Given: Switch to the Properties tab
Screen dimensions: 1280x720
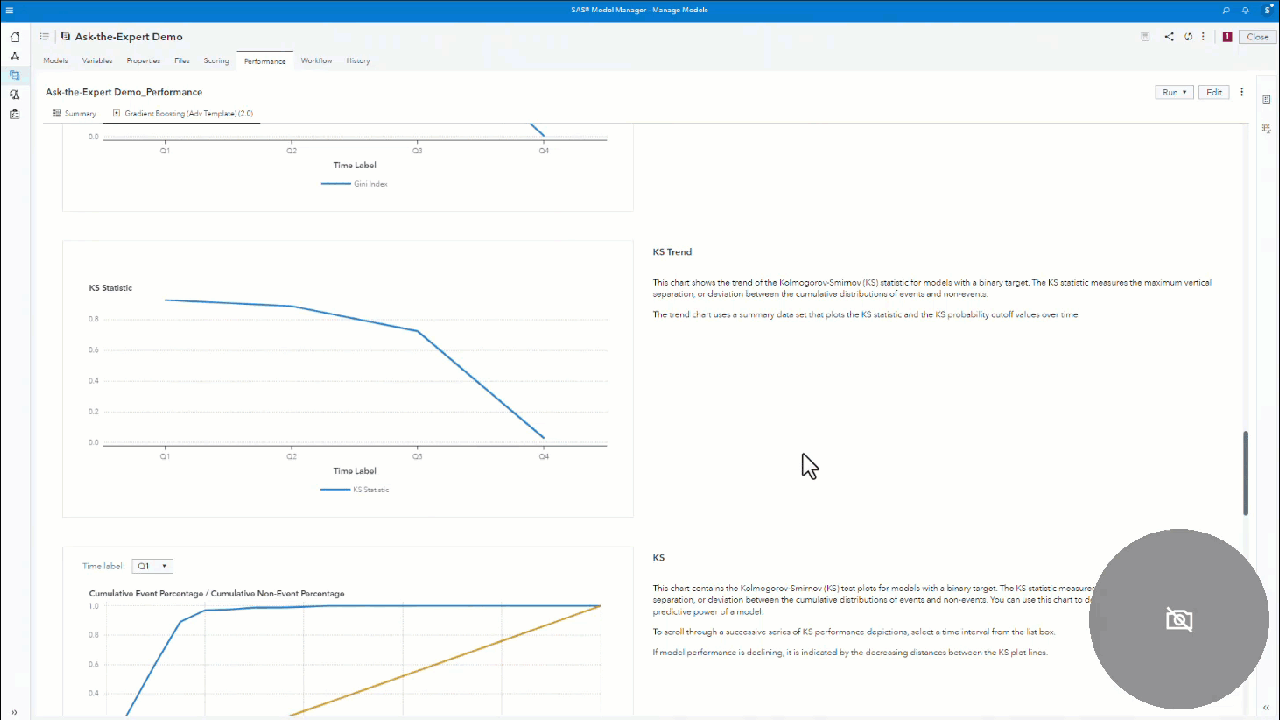Looking at the screenshot, I should click(143, 61).
